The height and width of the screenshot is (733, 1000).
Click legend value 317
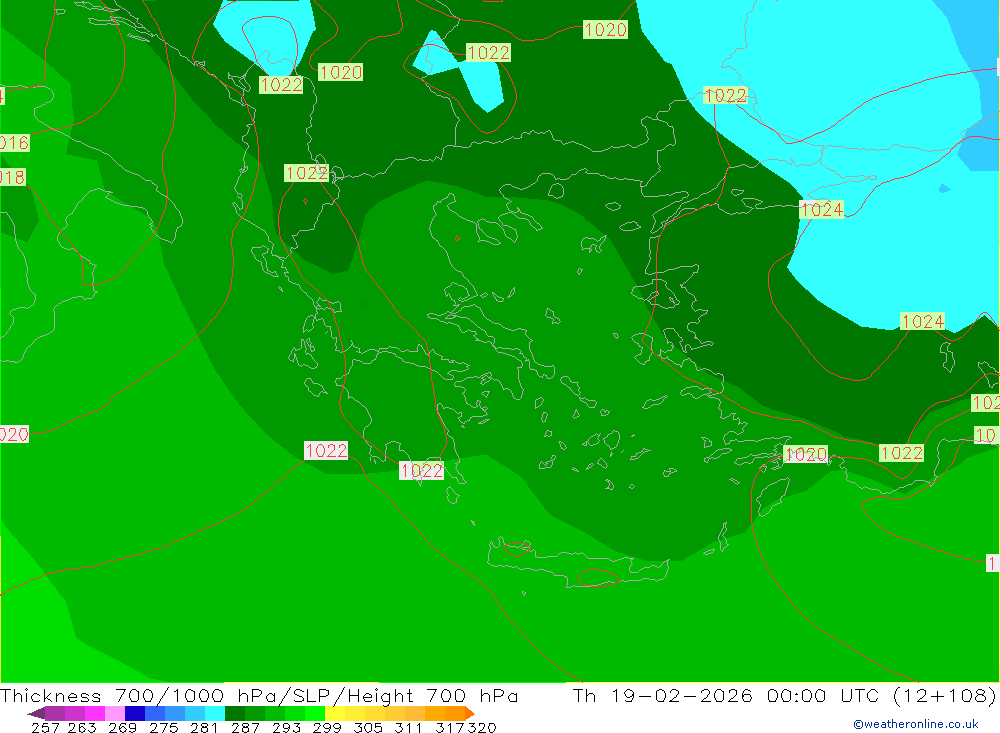(449, 727)
